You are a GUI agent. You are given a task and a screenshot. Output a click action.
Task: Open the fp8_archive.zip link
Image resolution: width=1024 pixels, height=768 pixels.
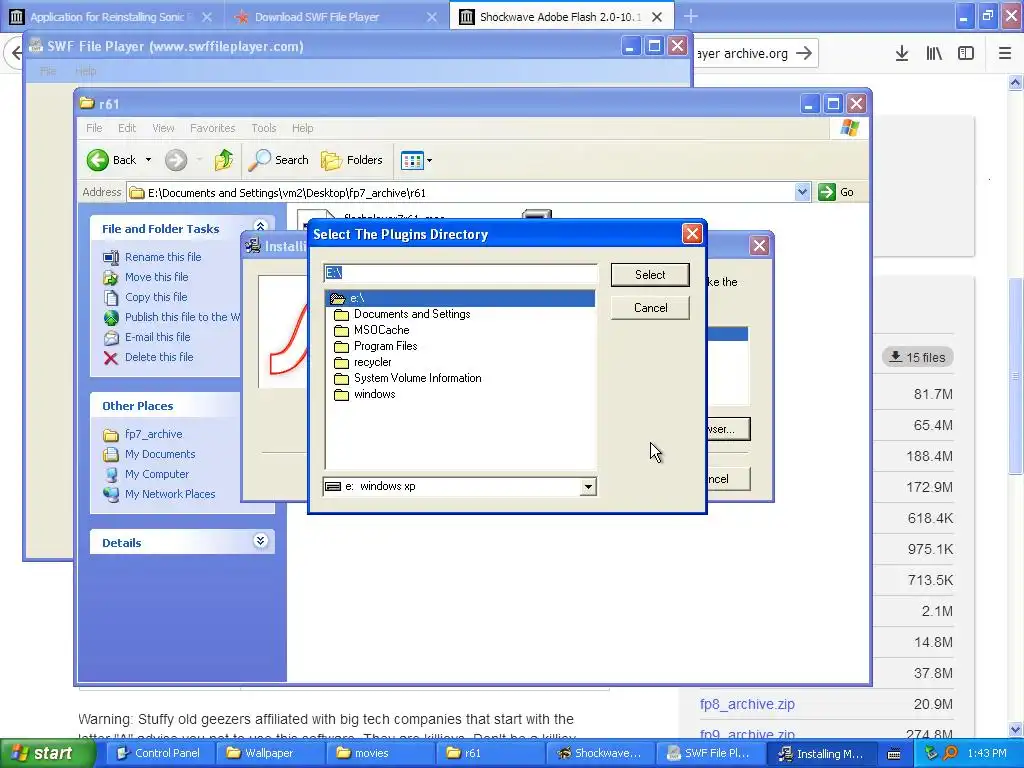(x=747, y=704)
